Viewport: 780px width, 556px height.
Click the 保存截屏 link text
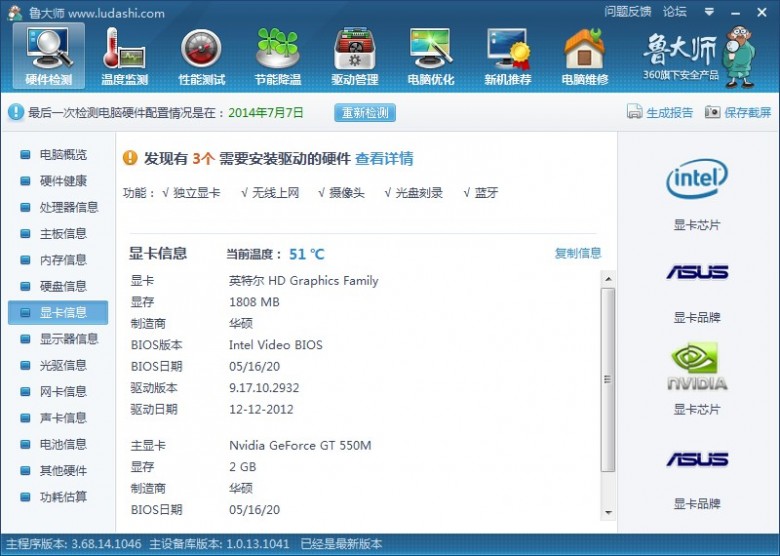tap(747, 112)
